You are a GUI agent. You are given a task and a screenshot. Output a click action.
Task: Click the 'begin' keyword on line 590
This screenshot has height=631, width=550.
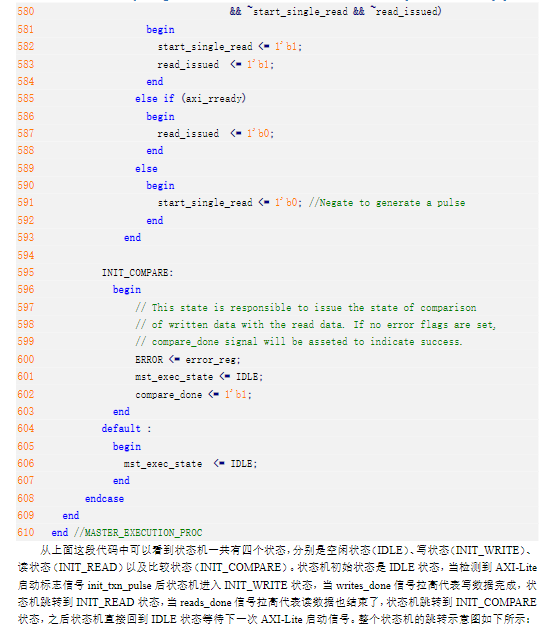click(160, 186)
